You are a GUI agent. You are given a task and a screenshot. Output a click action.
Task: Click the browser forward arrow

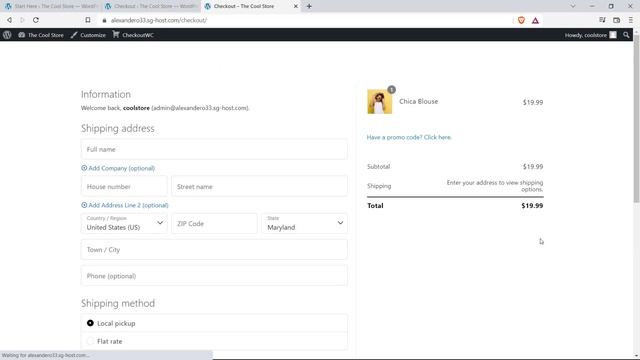coord(22,20)
